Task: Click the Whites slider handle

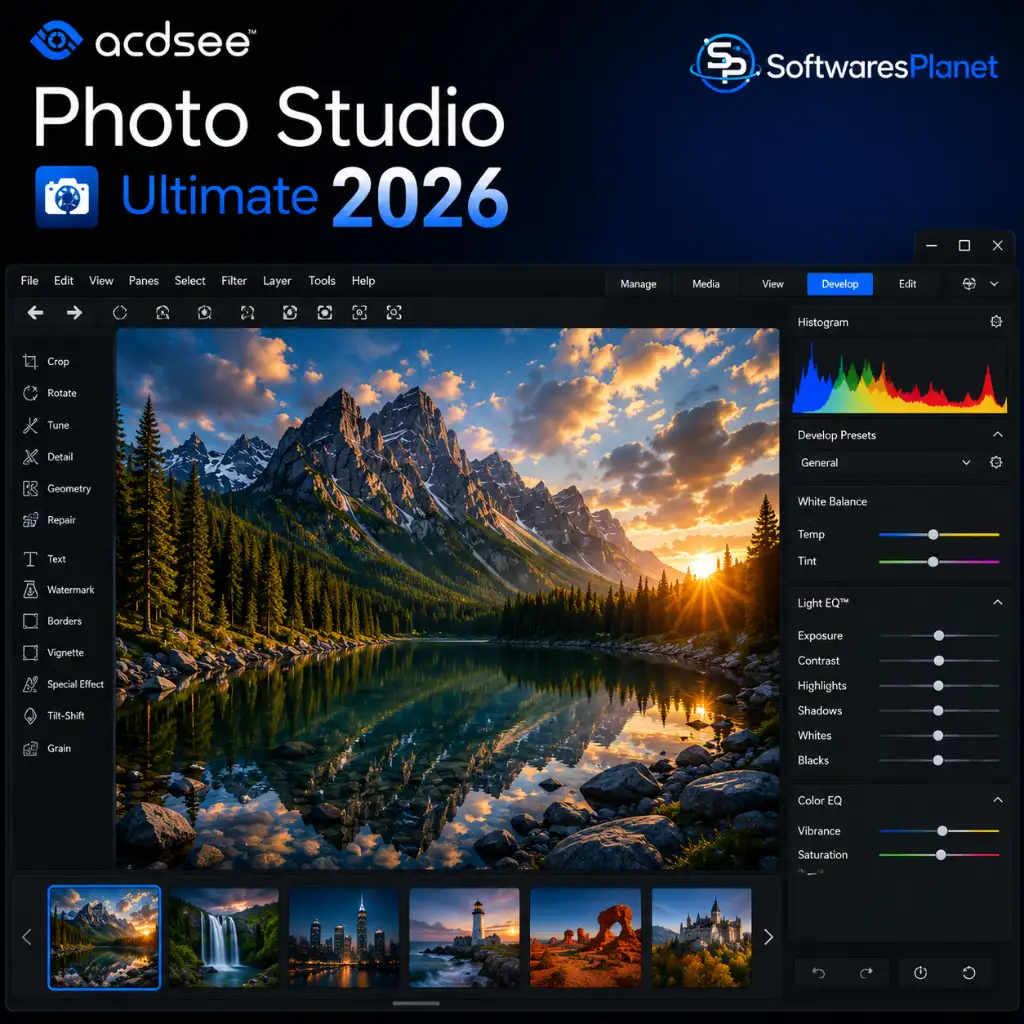Action: tap(938, 735)
